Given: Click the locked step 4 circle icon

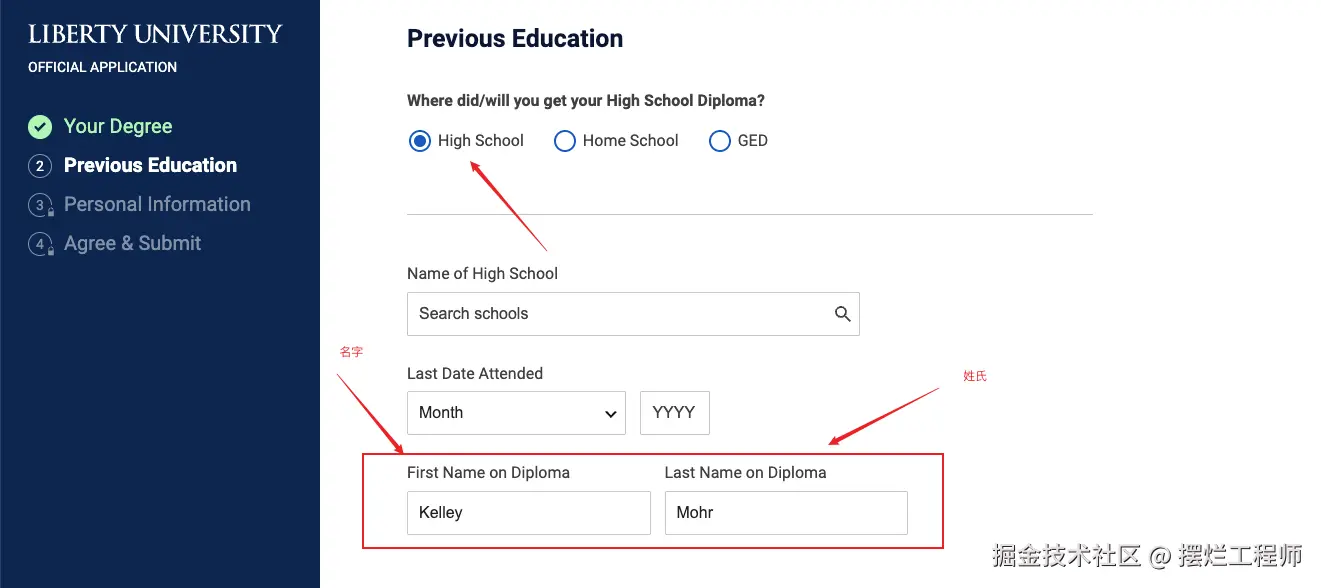Looking at the screenshot, I should (40, 244).
